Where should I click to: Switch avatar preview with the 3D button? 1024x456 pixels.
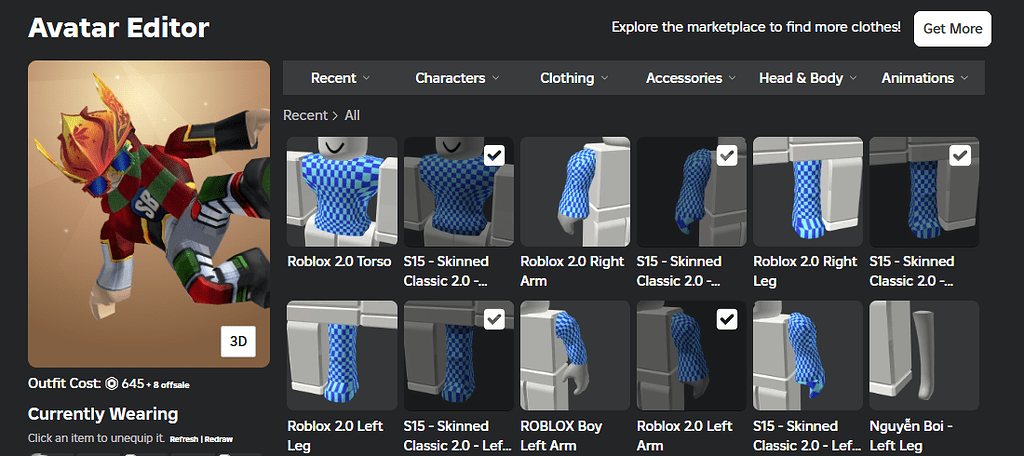click(x=238, y=342)
